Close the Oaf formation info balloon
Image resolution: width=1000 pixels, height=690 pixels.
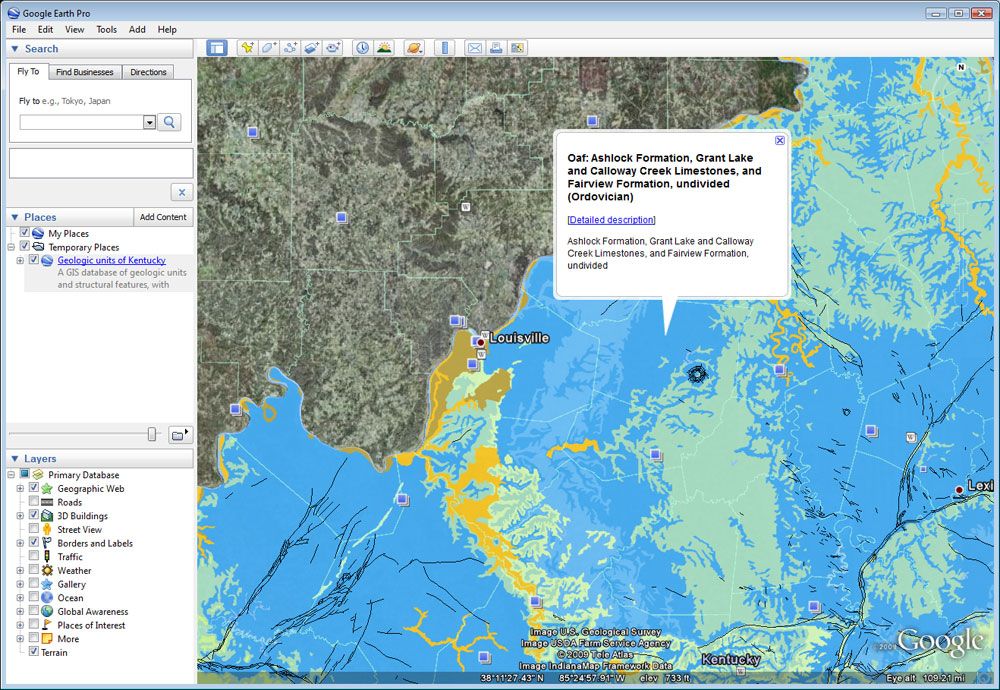779,140
